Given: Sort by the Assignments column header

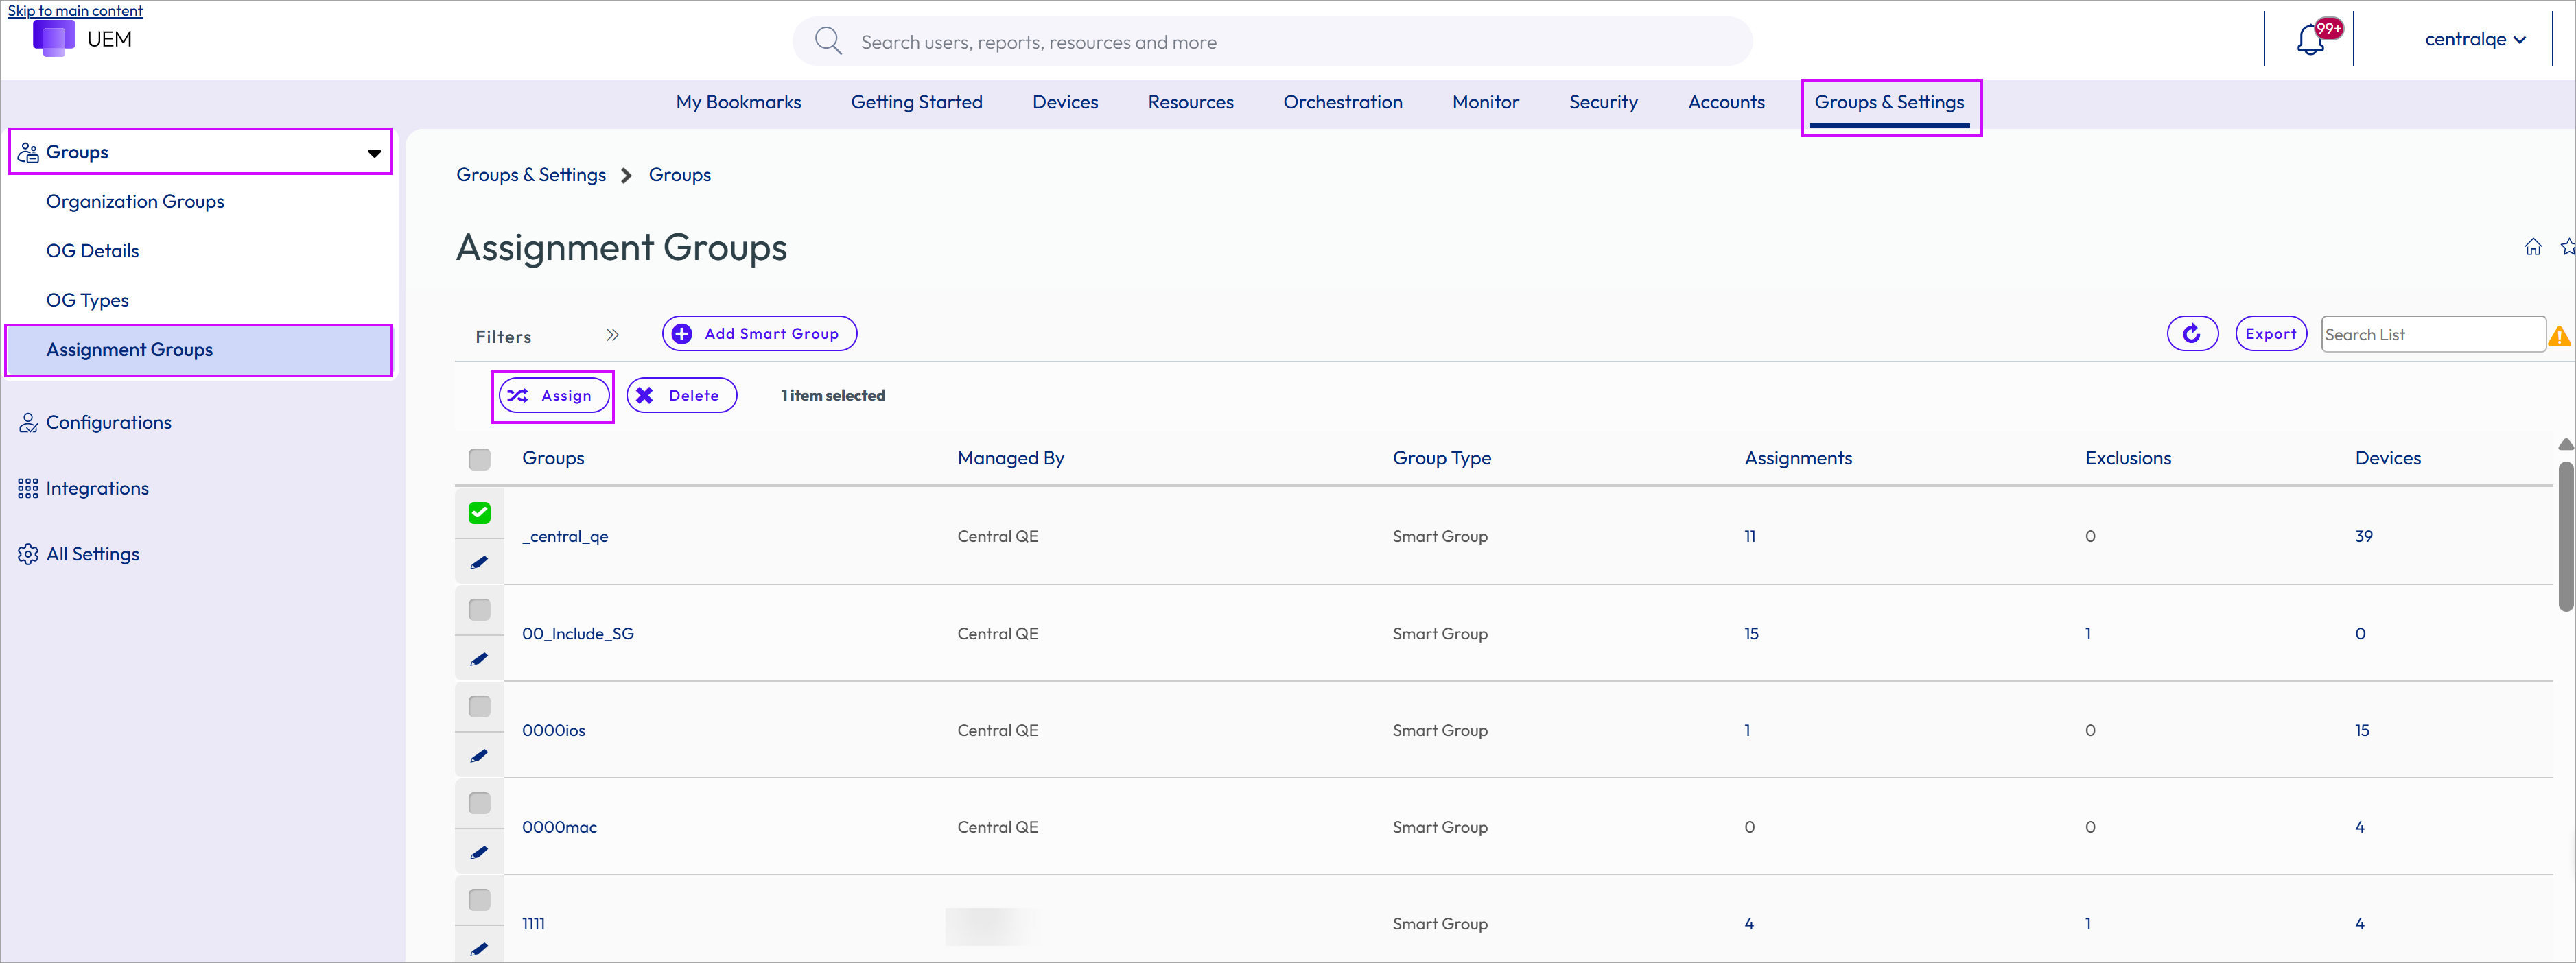Looking at the screenshot, I should point(1798,459).
